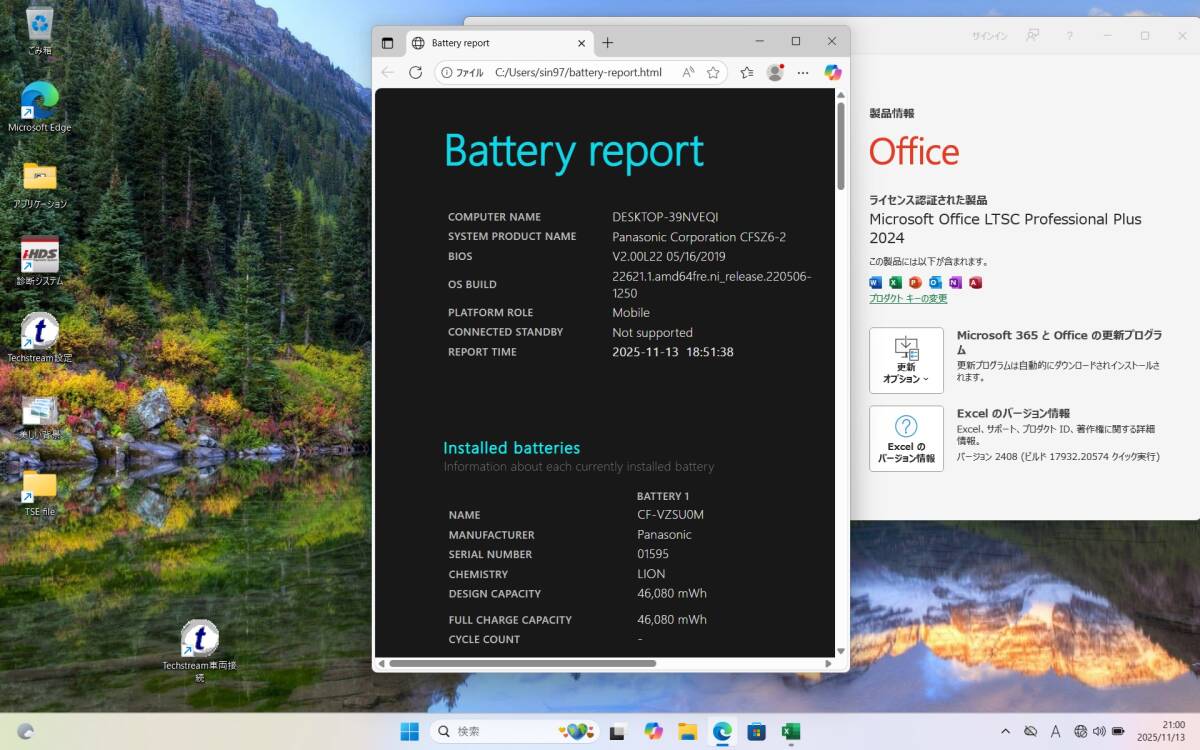Click the address bar showing battery-report.html
The image size is (1200, 750).
pos(578,72)
